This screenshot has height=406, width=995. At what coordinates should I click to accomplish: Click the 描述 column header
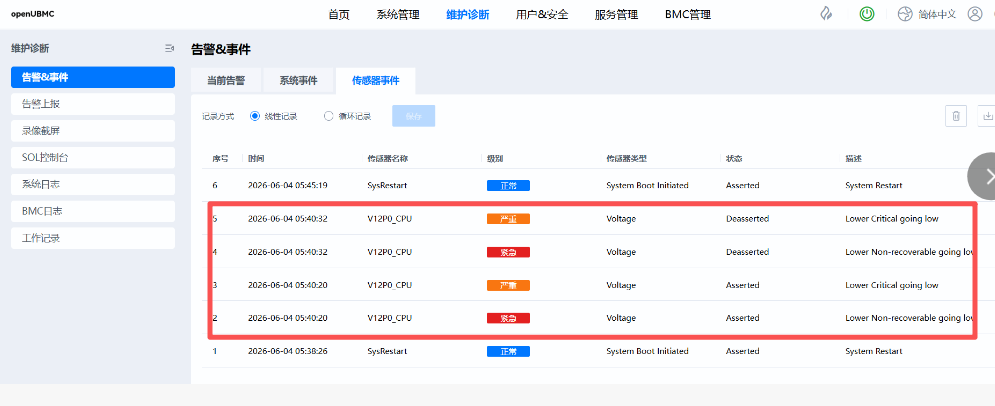[853, 159]
